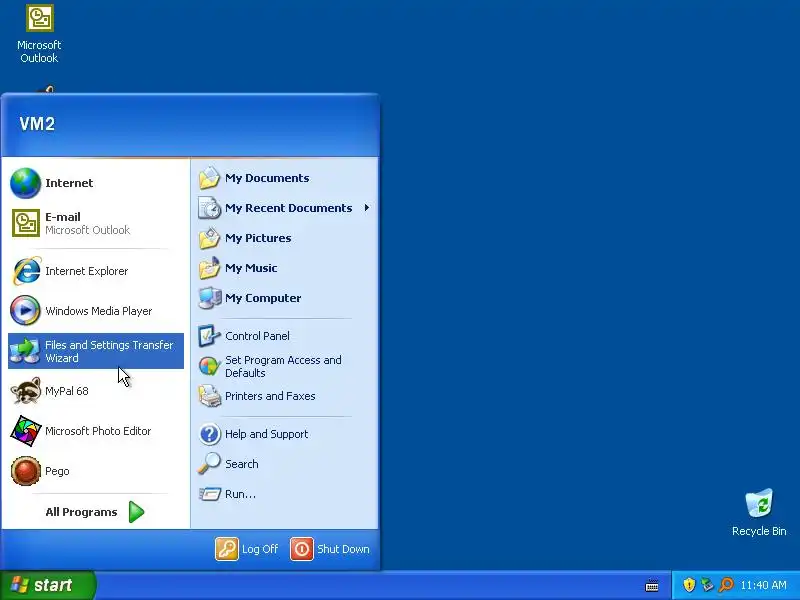
Task: Click the taskbar clock showing 11:40 AM
Action: [x=763, y=585]
